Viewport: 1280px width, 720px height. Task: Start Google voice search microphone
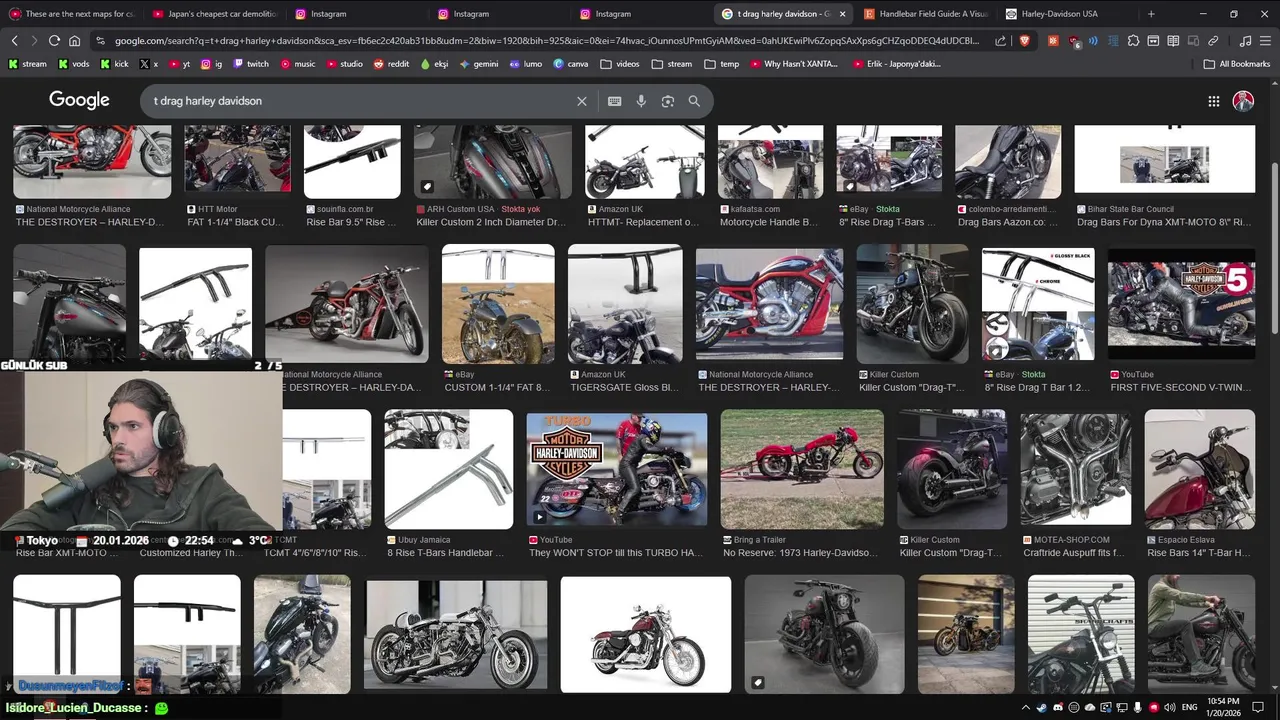pyautogui.click(x=641, y=101)
